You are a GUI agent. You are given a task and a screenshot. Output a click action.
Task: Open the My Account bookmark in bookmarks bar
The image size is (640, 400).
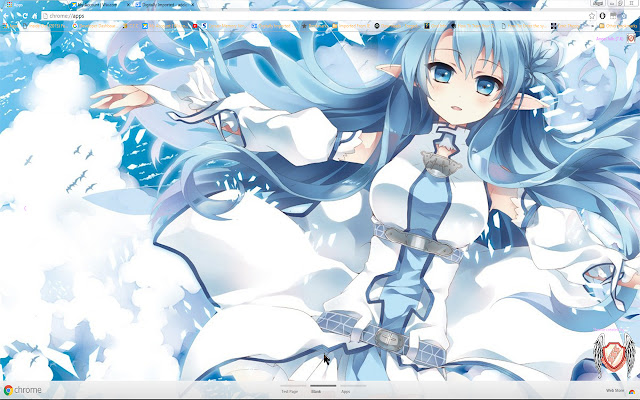click(164, 26)
